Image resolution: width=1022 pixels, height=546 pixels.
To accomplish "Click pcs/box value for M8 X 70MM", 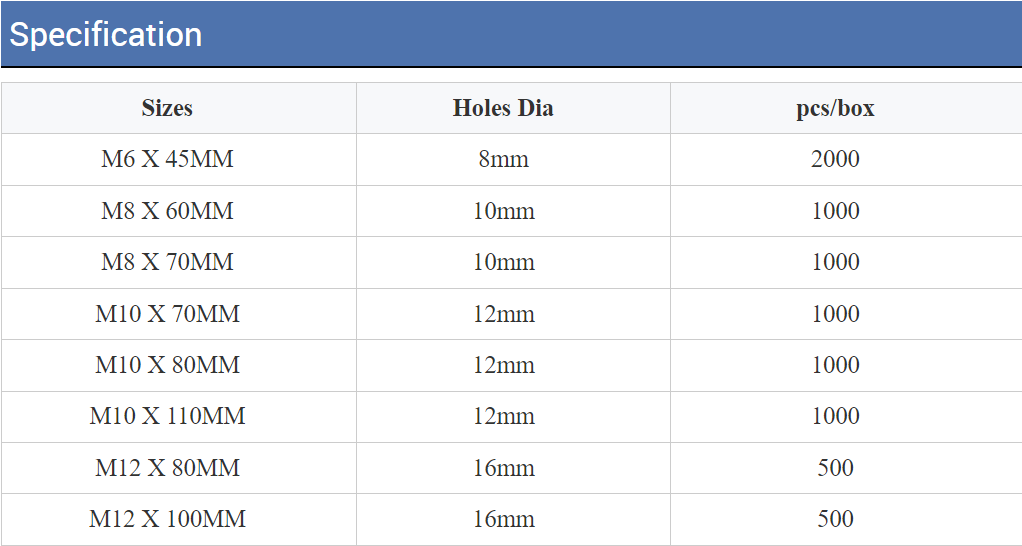I will (x=835, y=262).
